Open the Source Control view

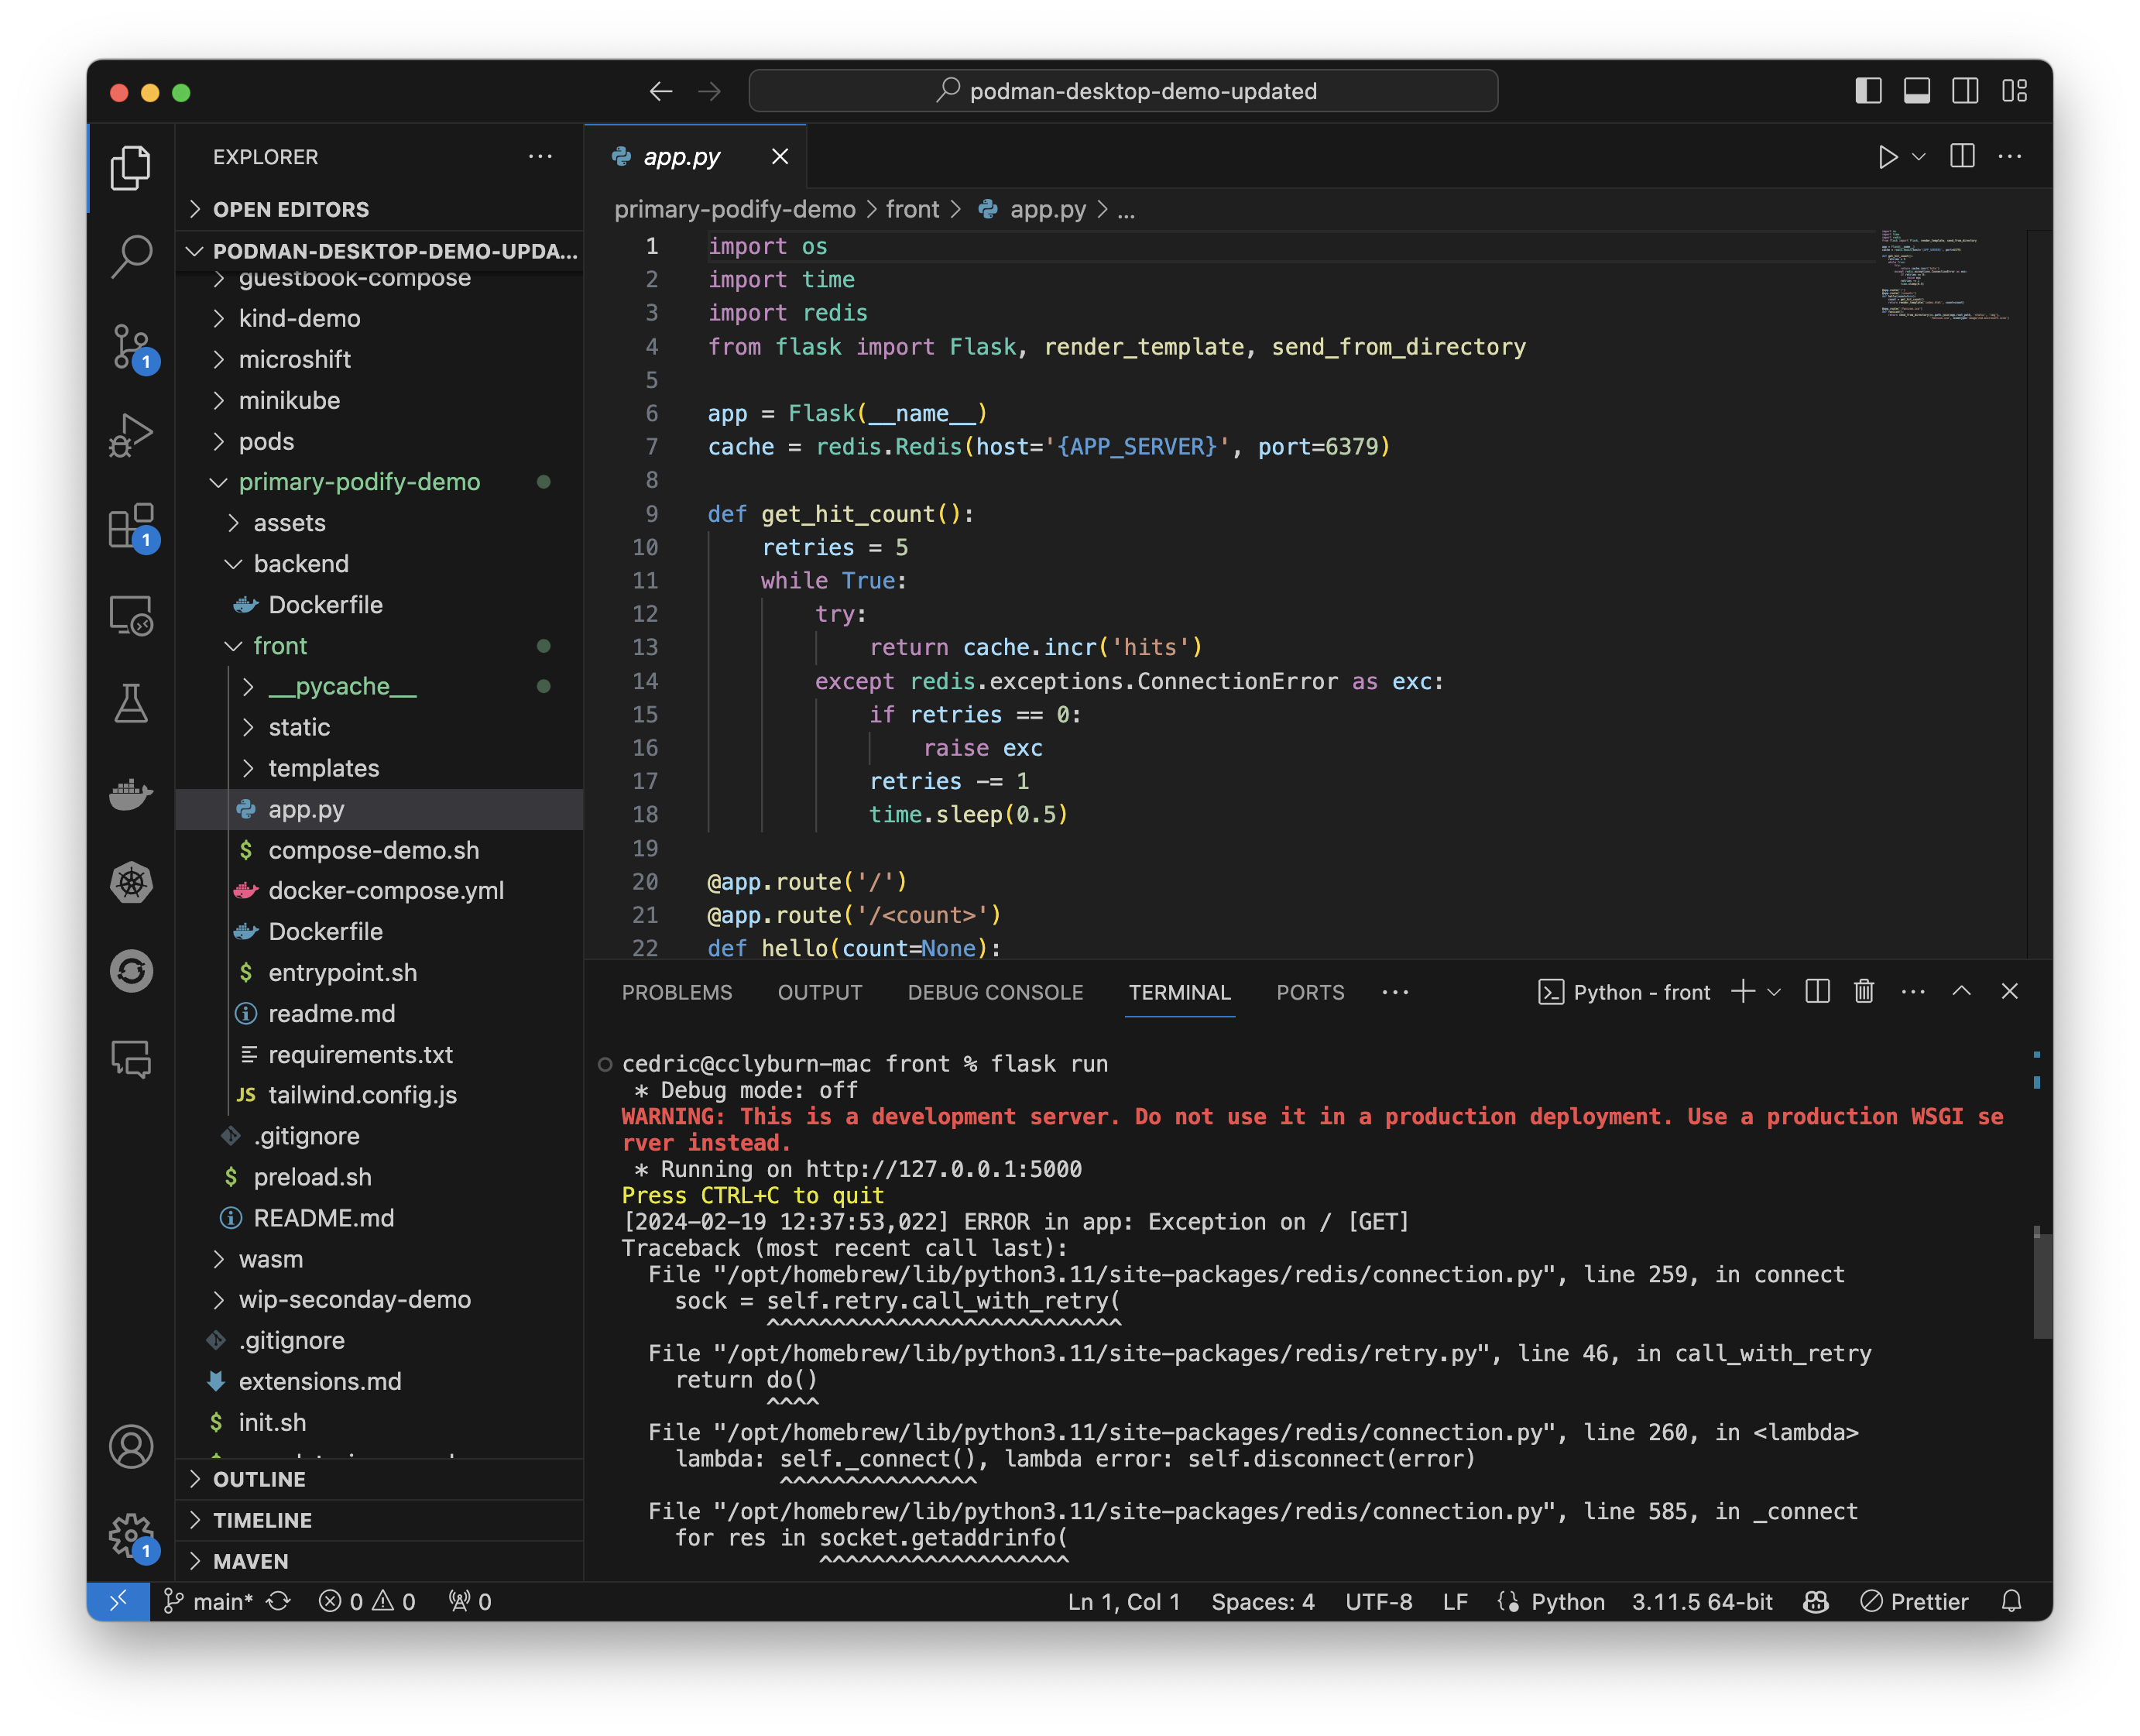pos(131,346)
